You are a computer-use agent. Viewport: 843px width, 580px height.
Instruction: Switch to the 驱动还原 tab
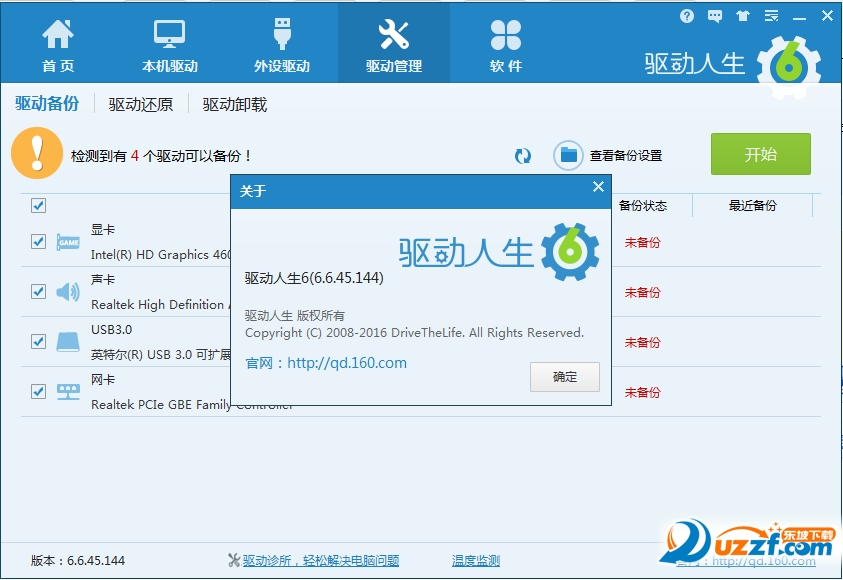pyautogui.click(x=140, y=103)
